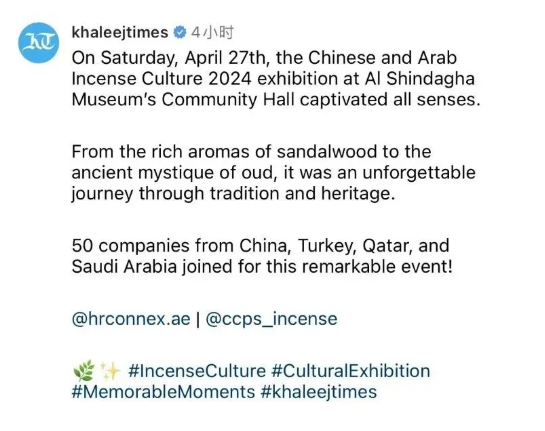The width and height of the screenshot is (545, 431).
Task: Click the 4小时 post timestamp
Action: pos(212,33)
